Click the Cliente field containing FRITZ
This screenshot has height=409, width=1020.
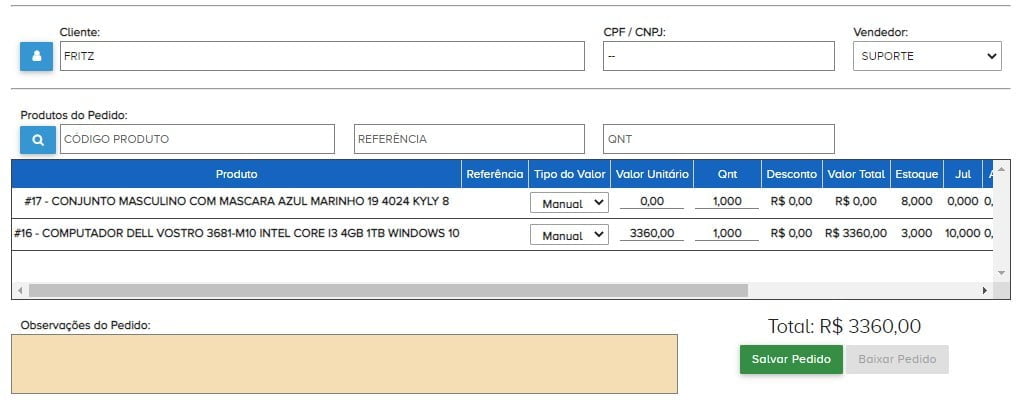pos(322,56)
